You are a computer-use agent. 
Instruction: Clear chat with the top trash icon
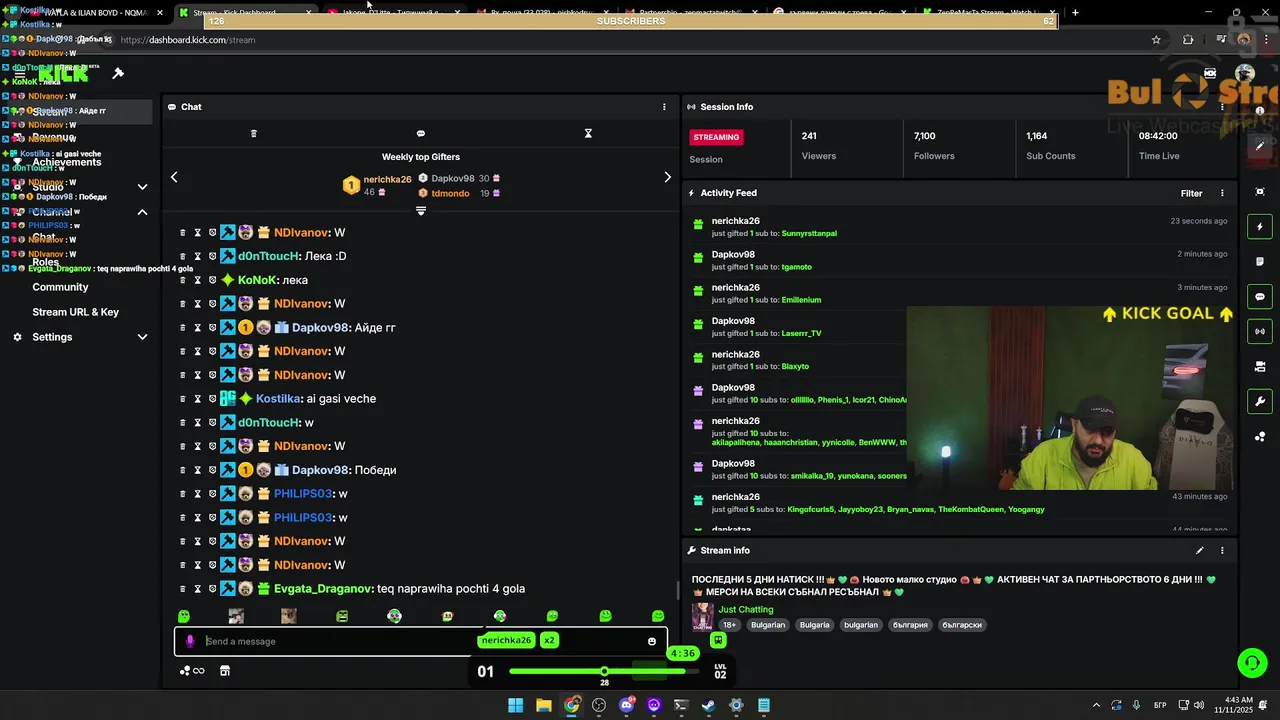(x=253, y=133)
